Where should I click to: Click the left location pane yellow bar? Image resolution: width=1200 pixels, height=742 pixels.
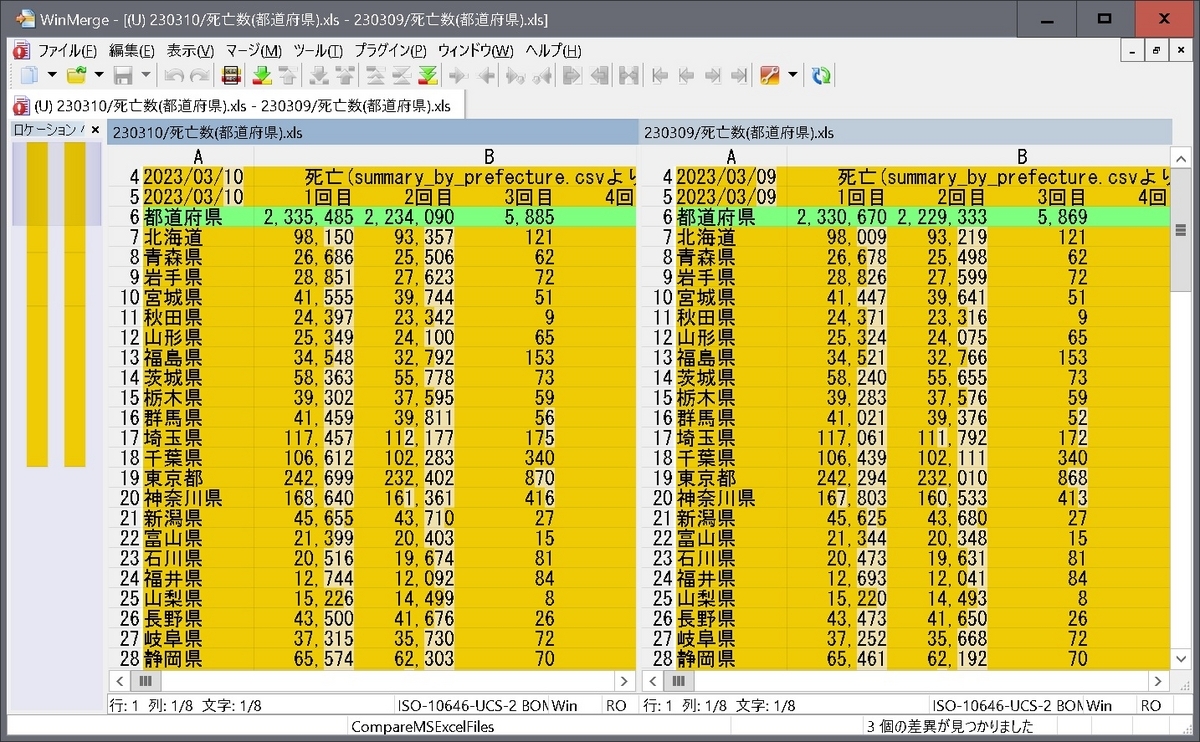click(x=37, y=304)
